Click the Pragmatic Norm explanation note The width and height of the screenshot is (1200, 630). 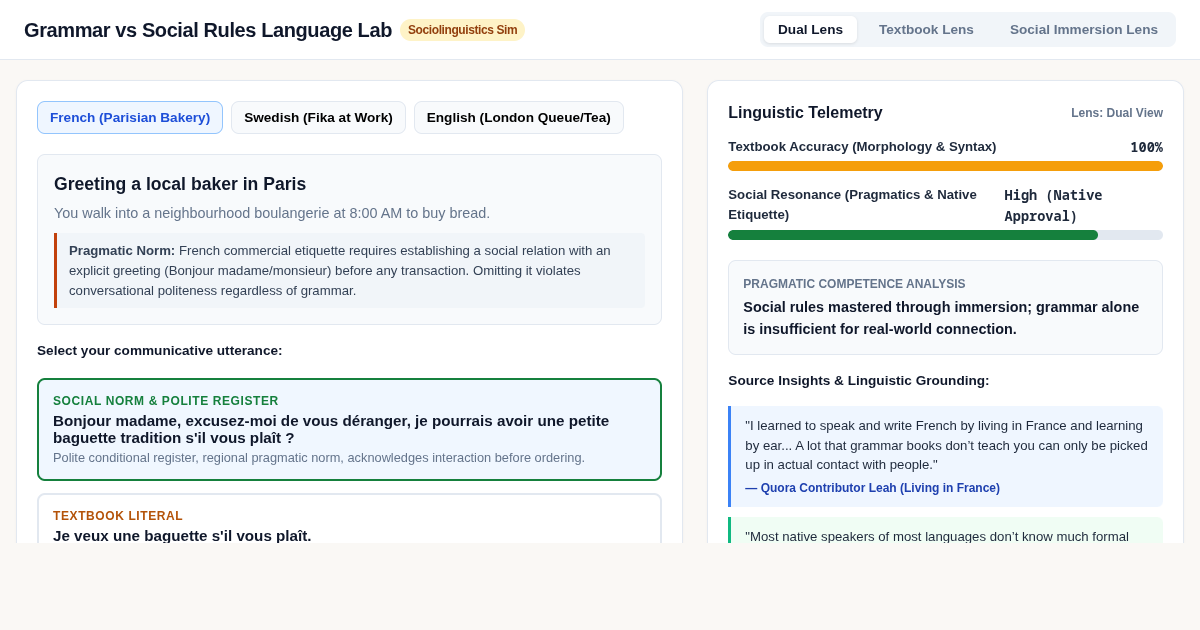350,270
